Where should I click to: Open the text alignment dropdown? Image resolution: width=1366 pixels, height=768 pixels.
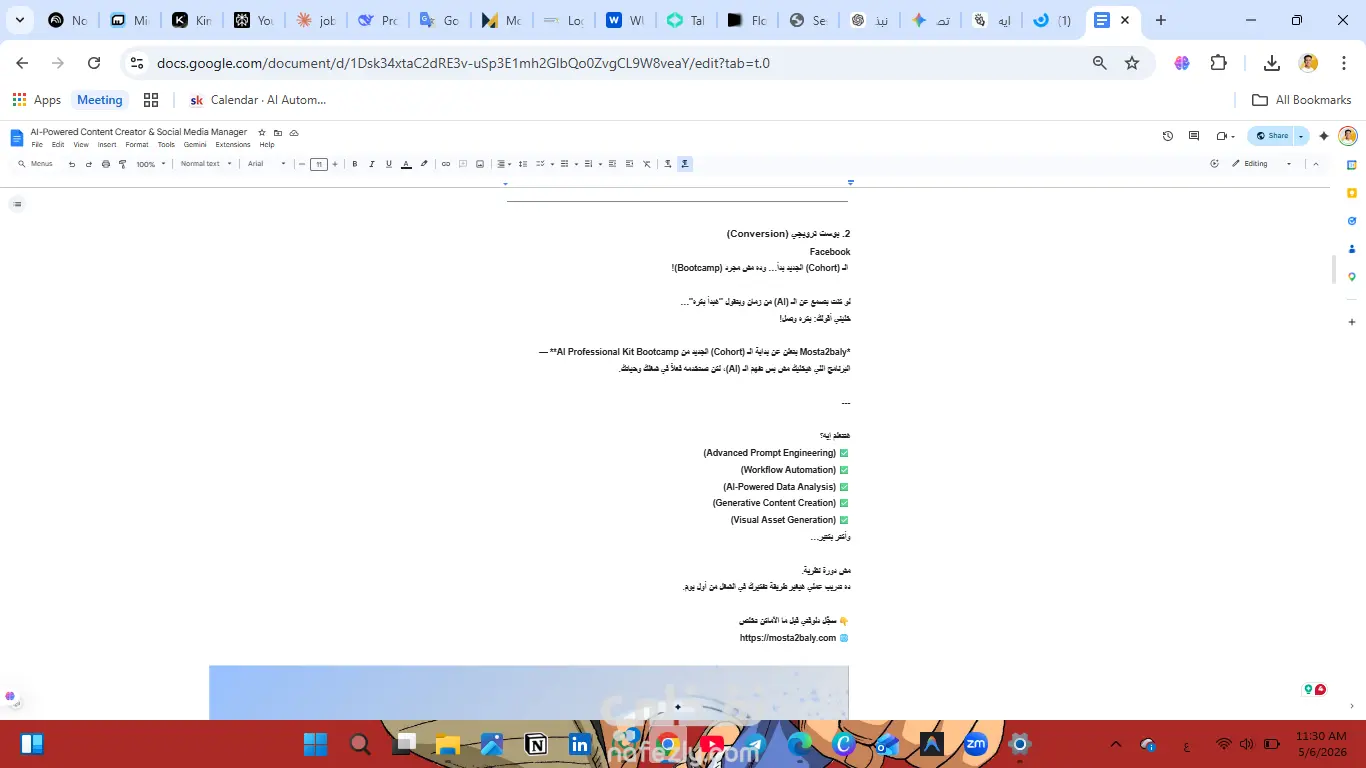tap(504, 164)
